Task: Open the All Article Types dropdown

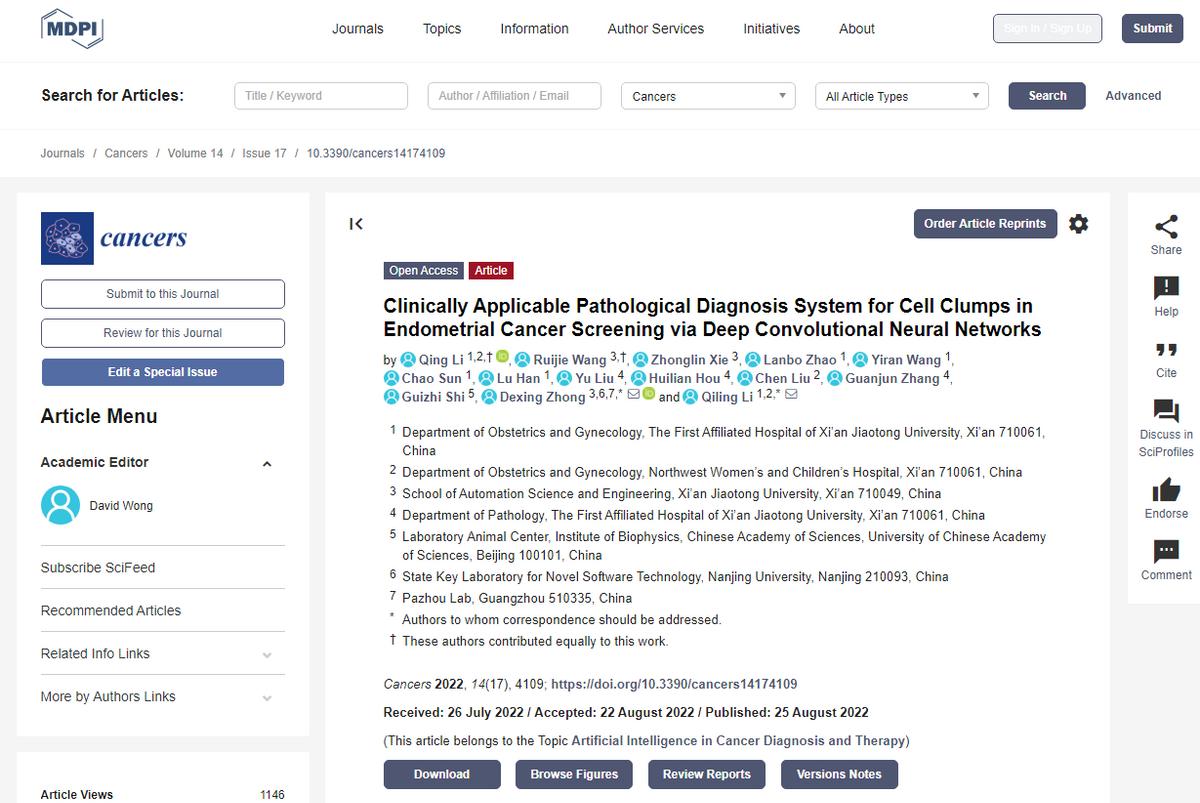Action: point(902,96)
